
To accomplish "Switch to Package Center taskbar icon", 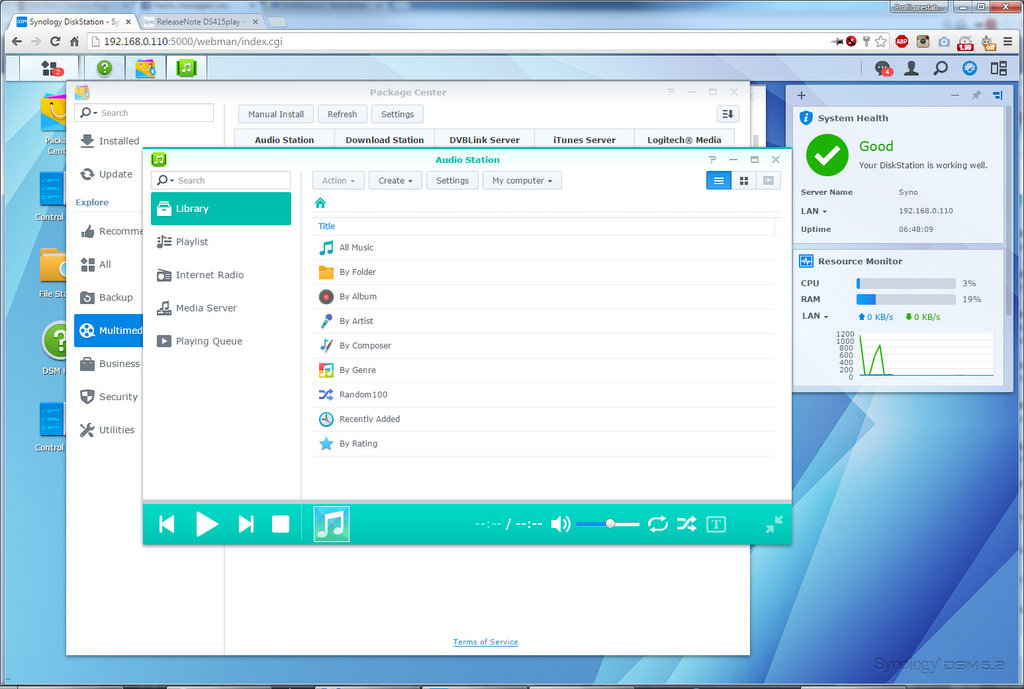I will click(x=145, y=68).
